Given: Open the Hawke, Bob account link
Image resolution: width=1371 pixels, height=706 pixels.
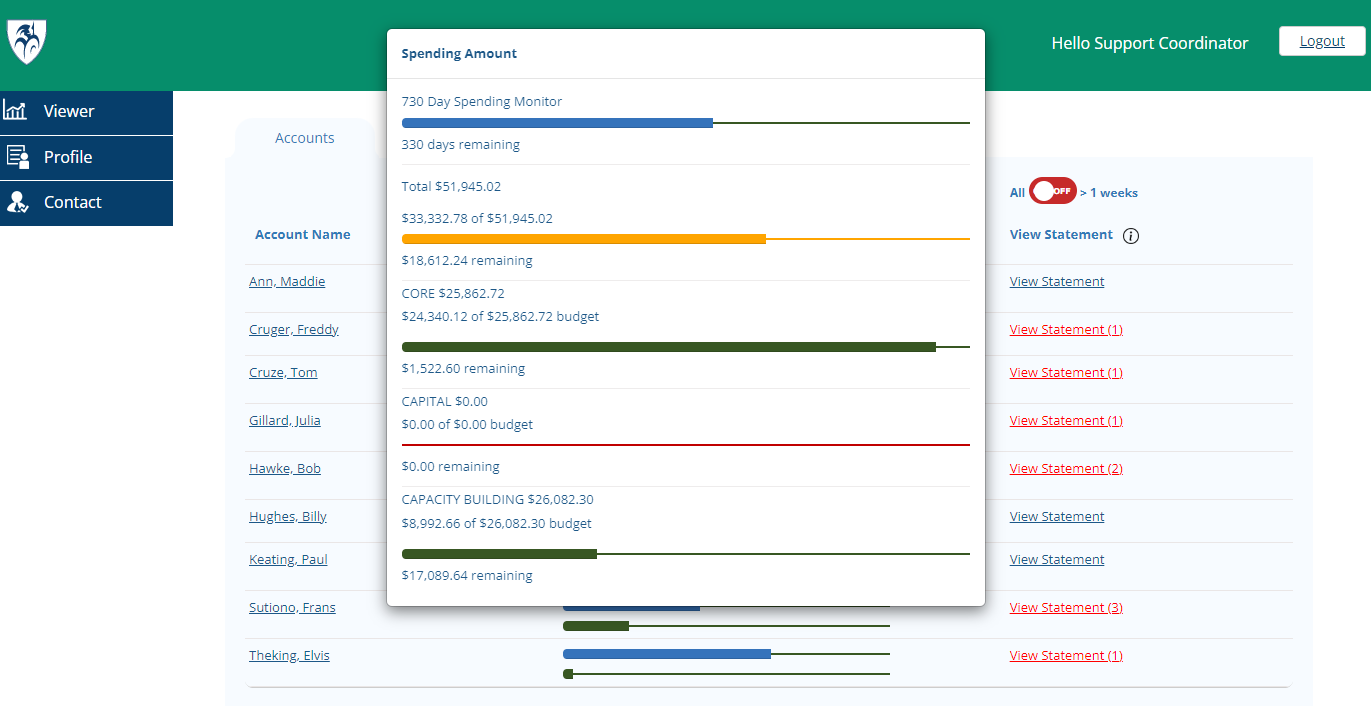Looking at the screenshot, I should (x=285, y=469).
